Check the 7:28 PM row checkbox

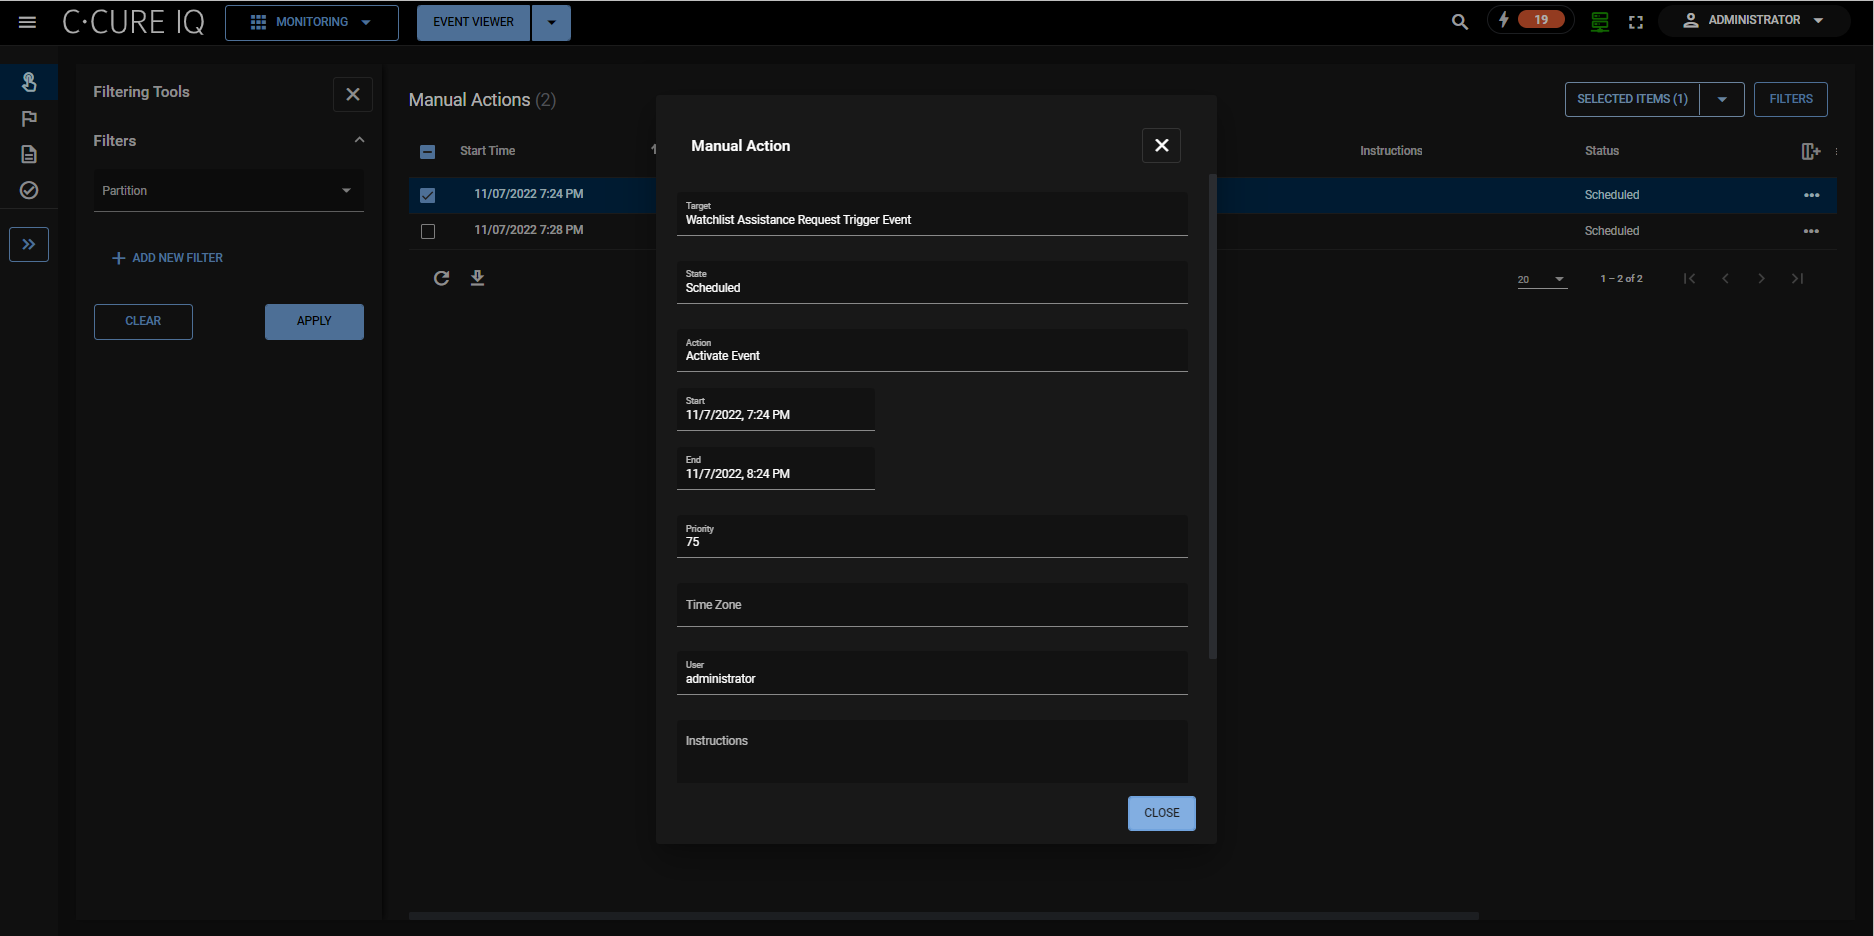(428, 231)
